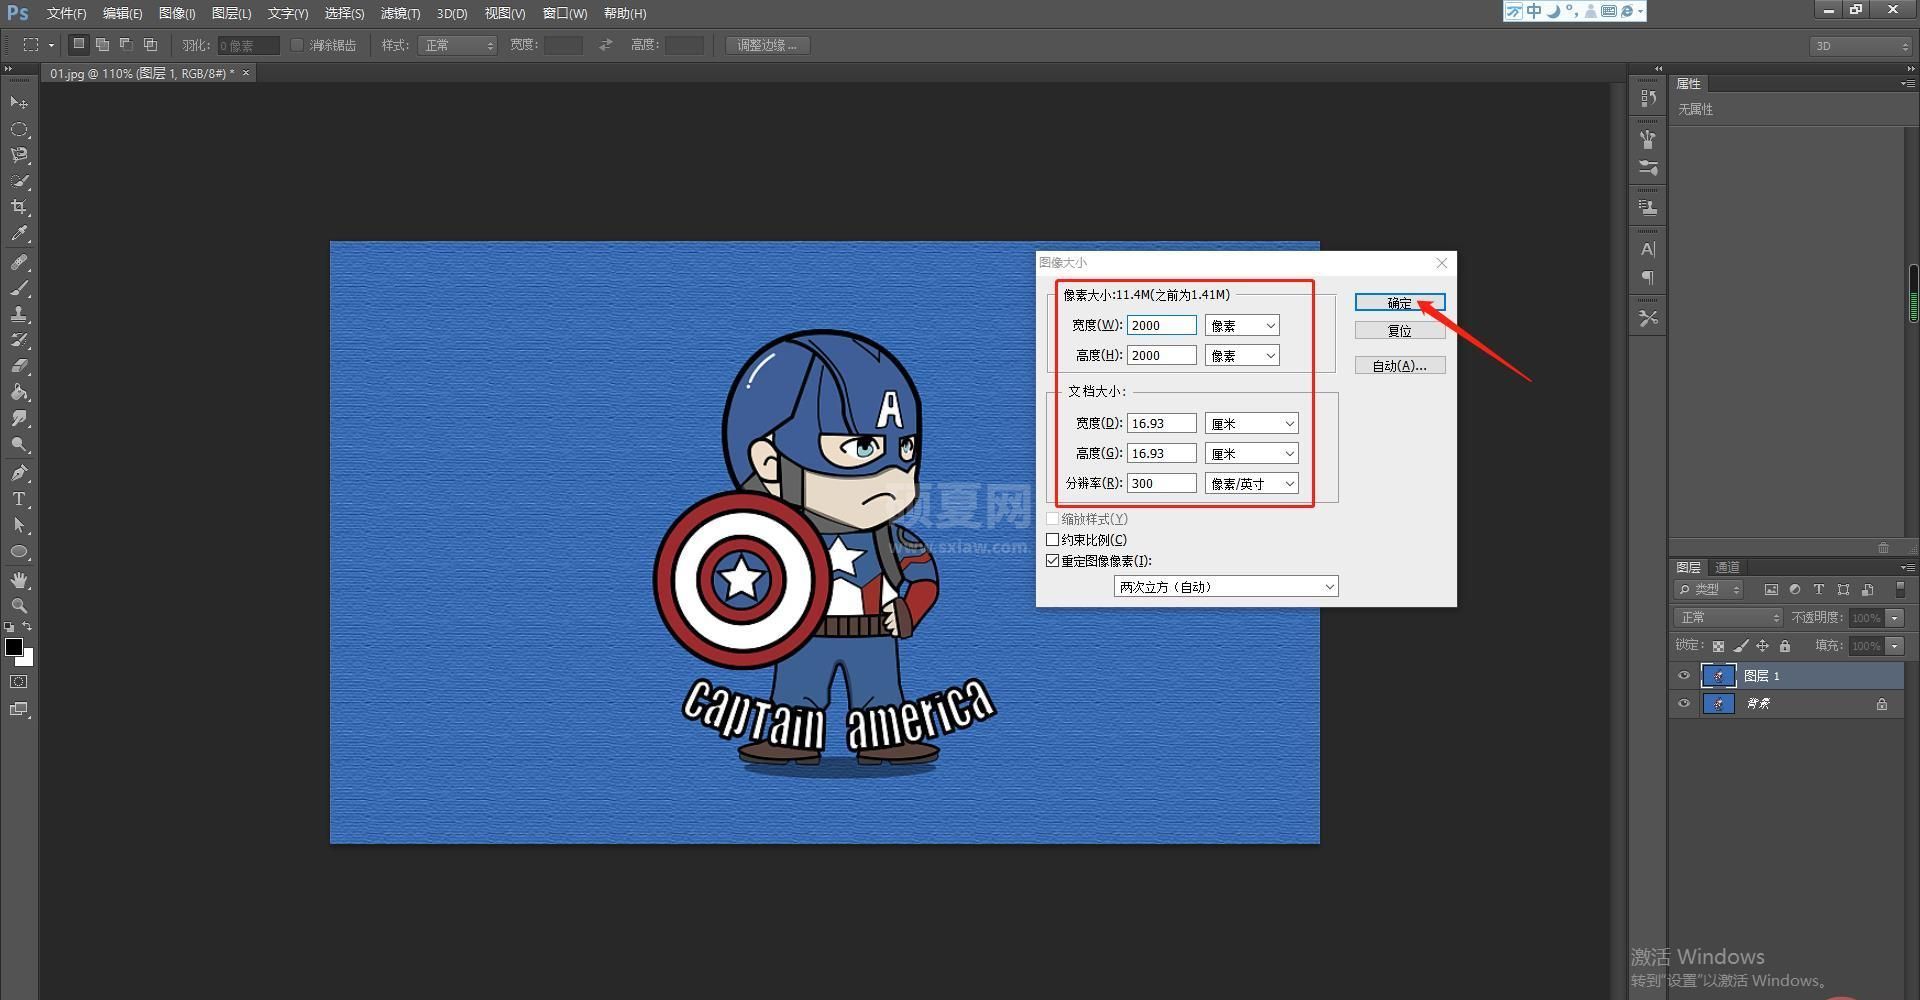Toggle Quick Mask mode
The width and height of the screenshot is (1920, 1000).
pyautogui.click(x=19, y=682)
